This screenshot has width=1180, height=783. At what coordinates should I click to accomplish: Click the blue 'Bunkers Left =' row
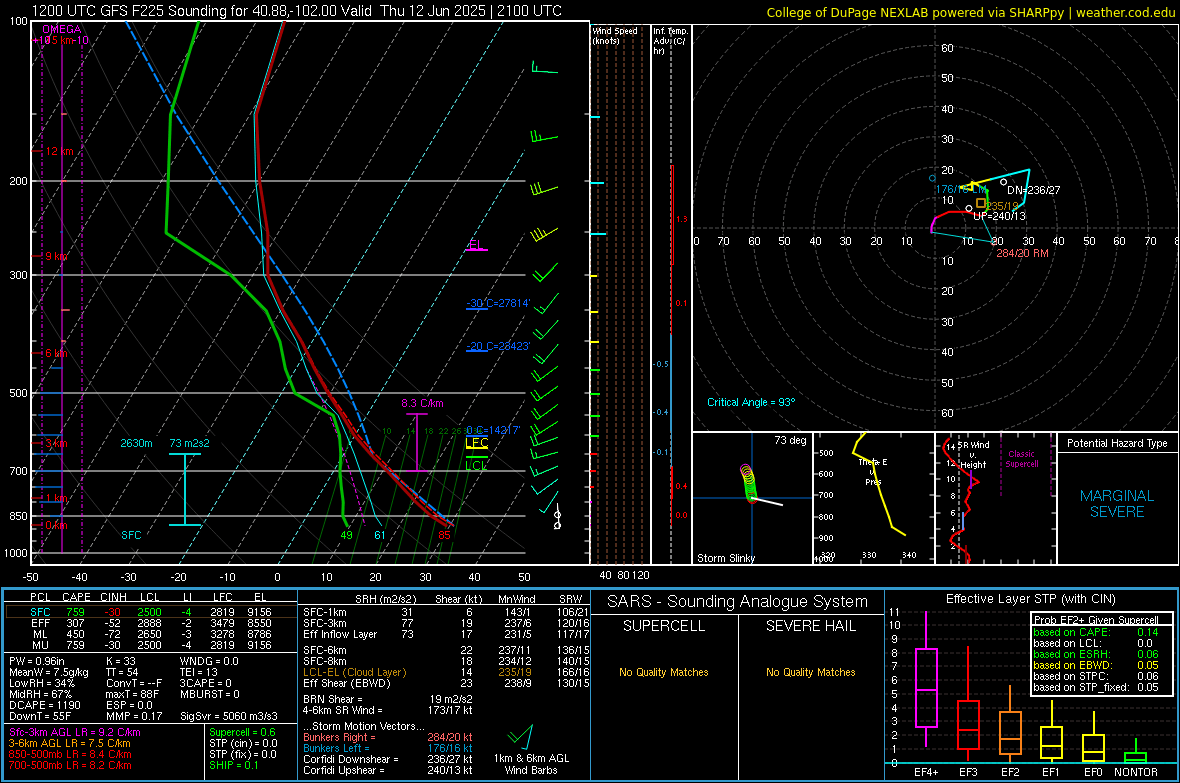[388, 748]
